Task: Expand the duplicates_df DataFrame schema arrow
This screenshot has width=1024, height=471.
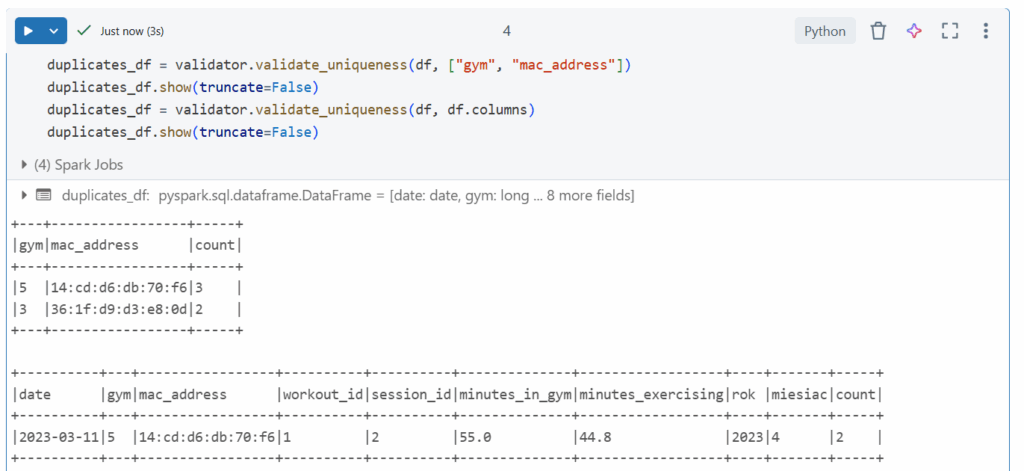Action: (x=24, y=195)
